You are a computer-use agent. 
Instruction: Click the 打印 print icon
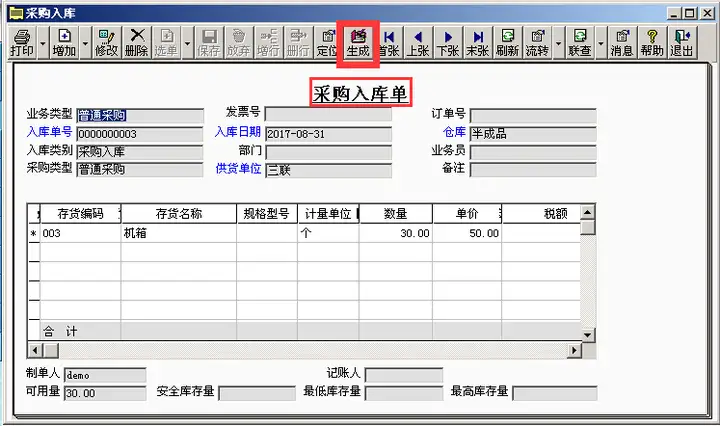tap(22, 43)
